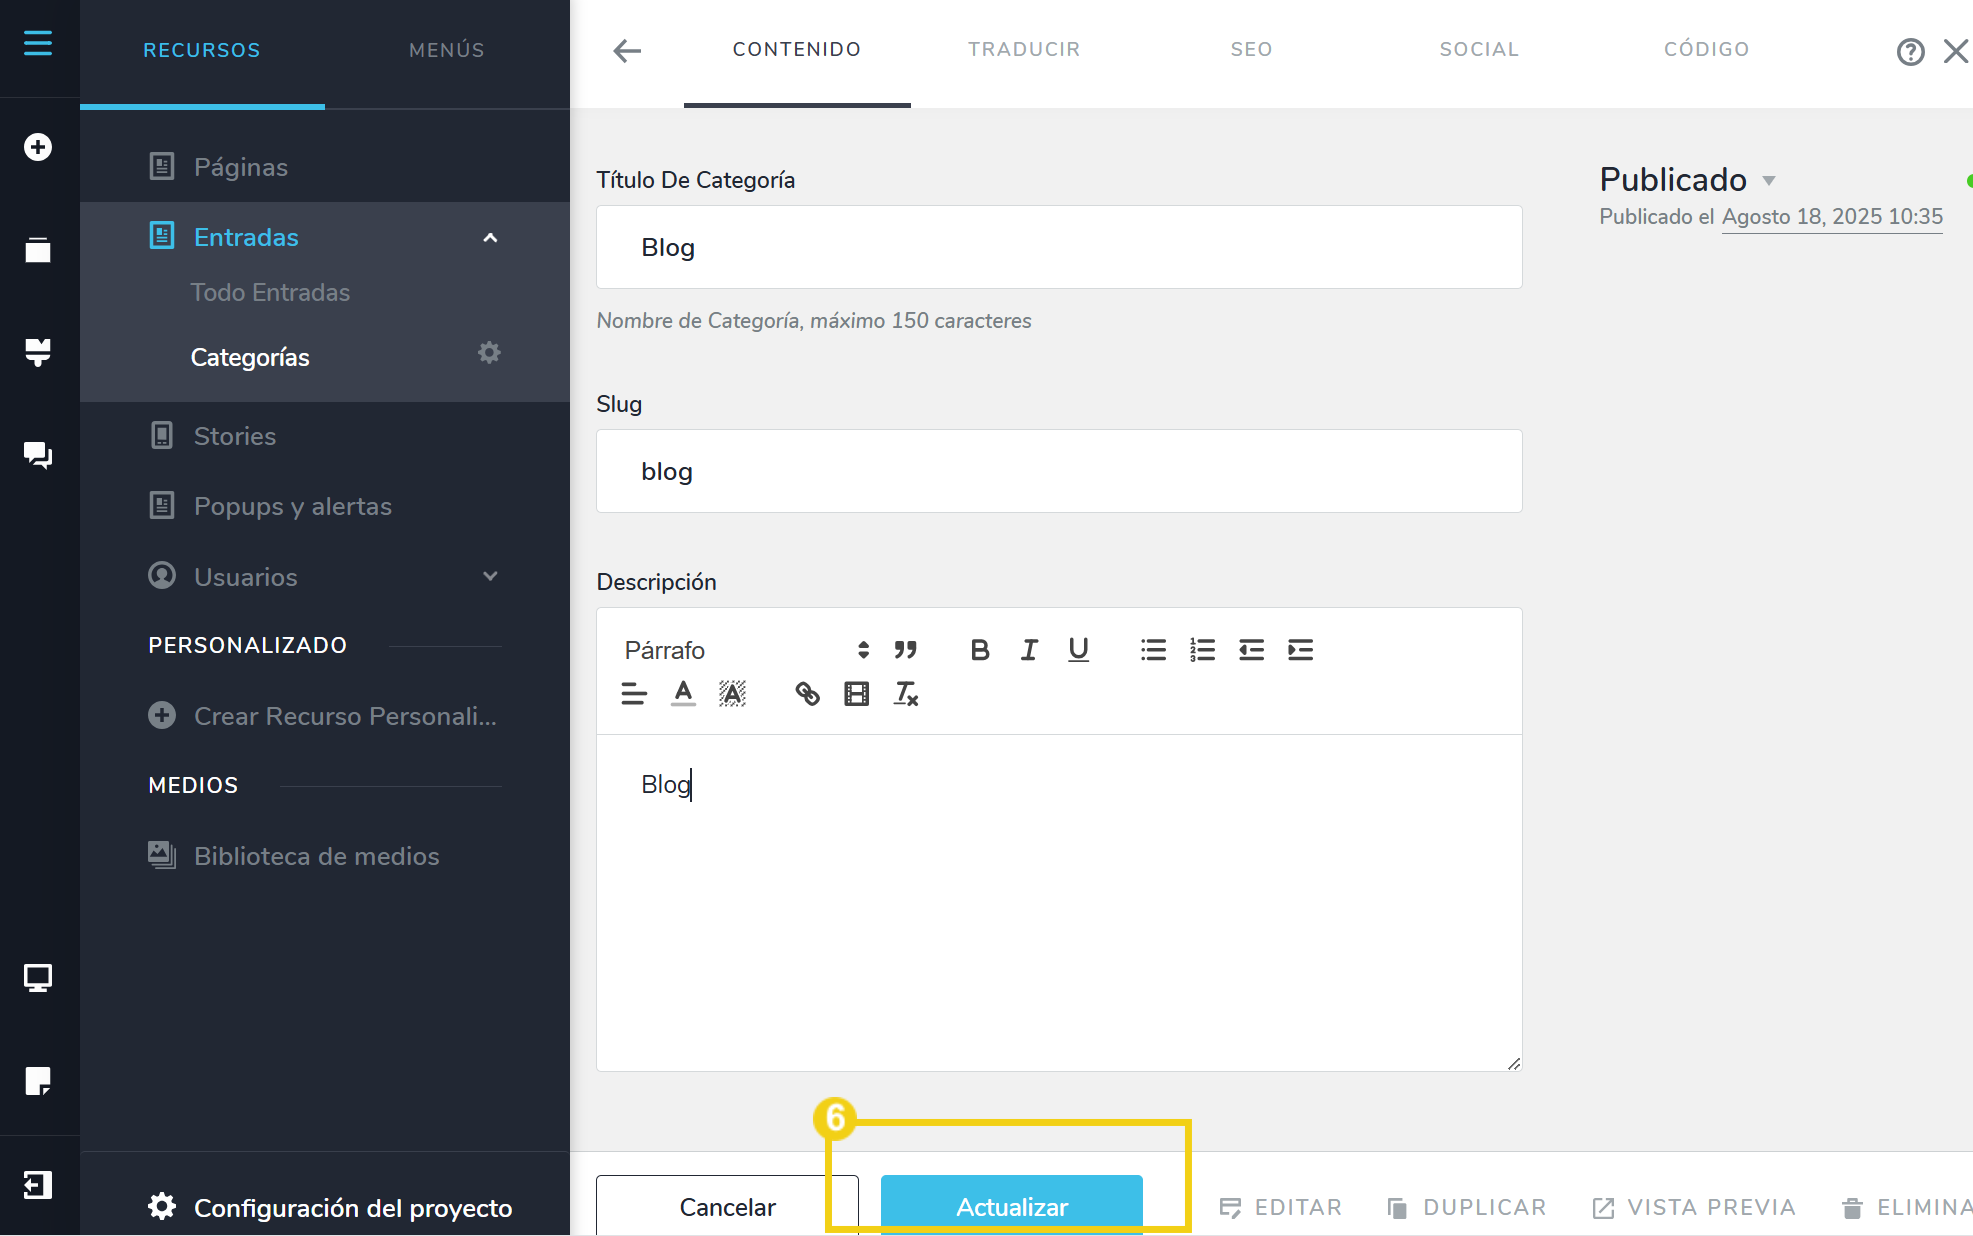1973x1236 pixels.
Task: Open the SEO tab
Action: tap(1251, 50)
